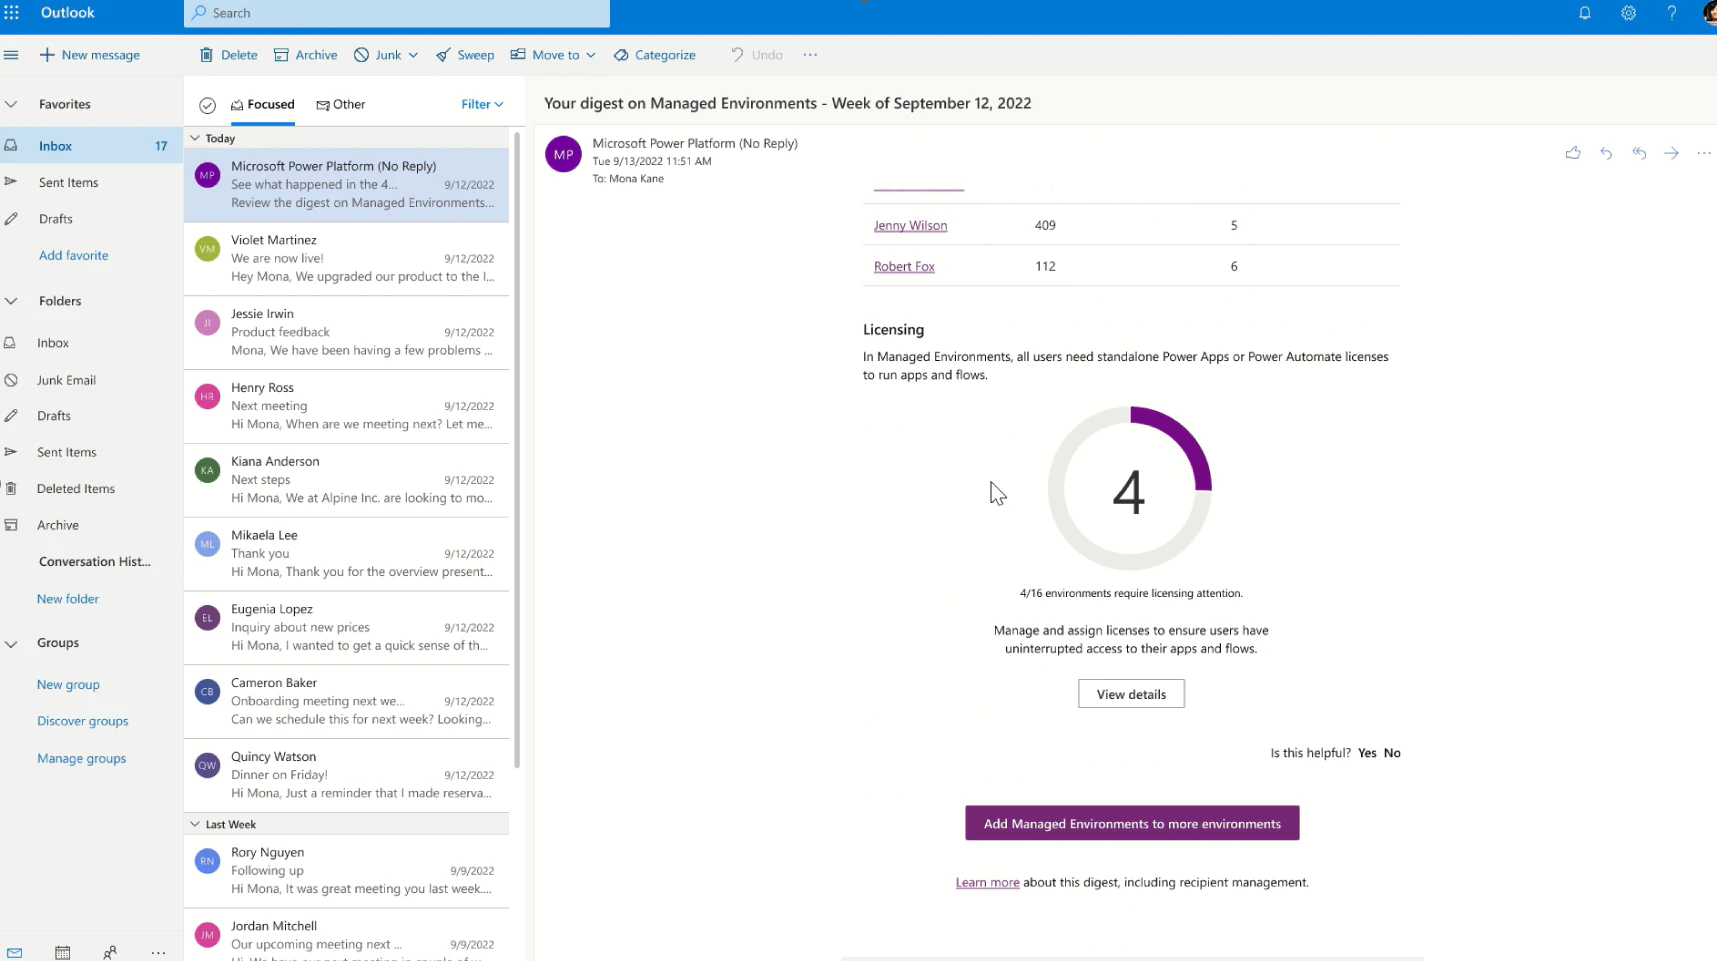
Task: Open notifications bell icon
Action: coord(1585,13)
